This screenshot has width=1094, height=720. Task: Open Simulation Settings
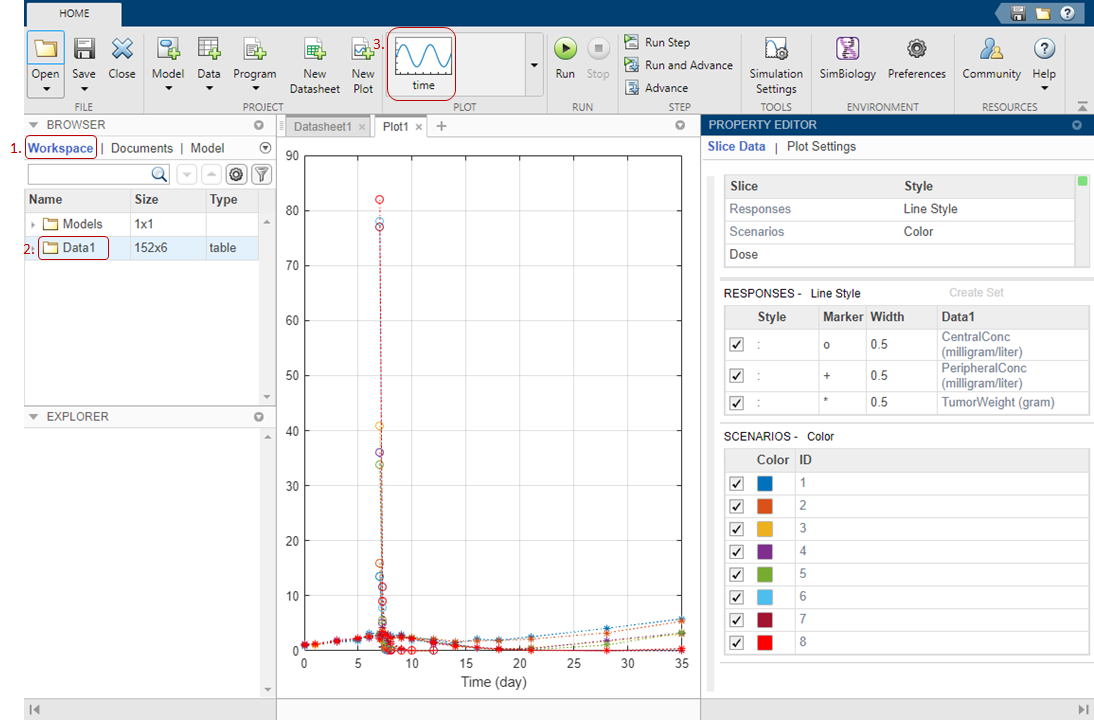coord(776,64)
